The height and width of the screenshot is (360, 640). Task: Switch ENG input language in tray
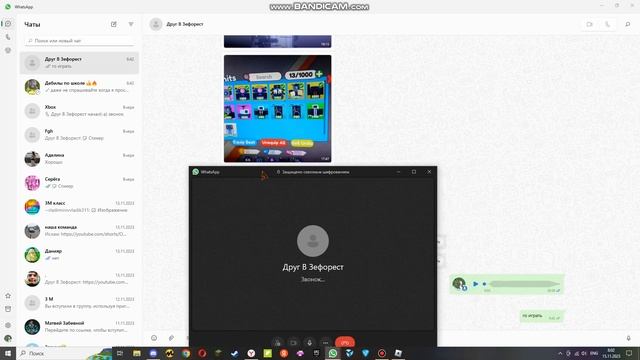pyautogui.click(x=594, y=353)
